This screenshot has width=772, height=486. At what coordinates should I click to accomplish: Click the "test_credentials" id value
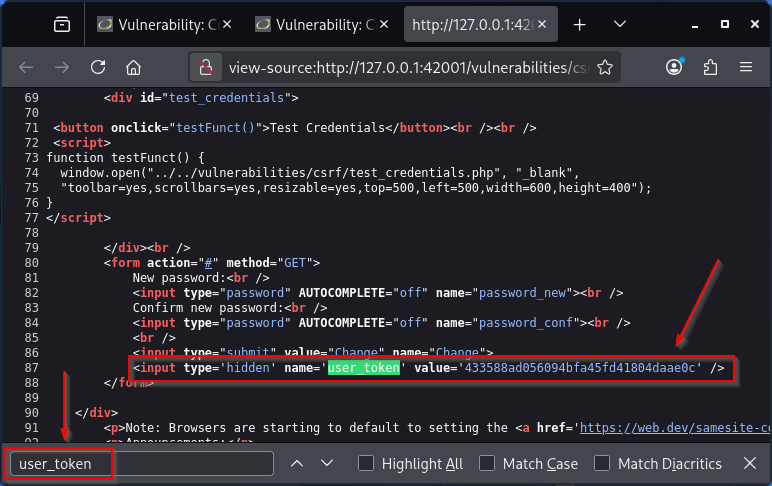(x=226, y=98)
